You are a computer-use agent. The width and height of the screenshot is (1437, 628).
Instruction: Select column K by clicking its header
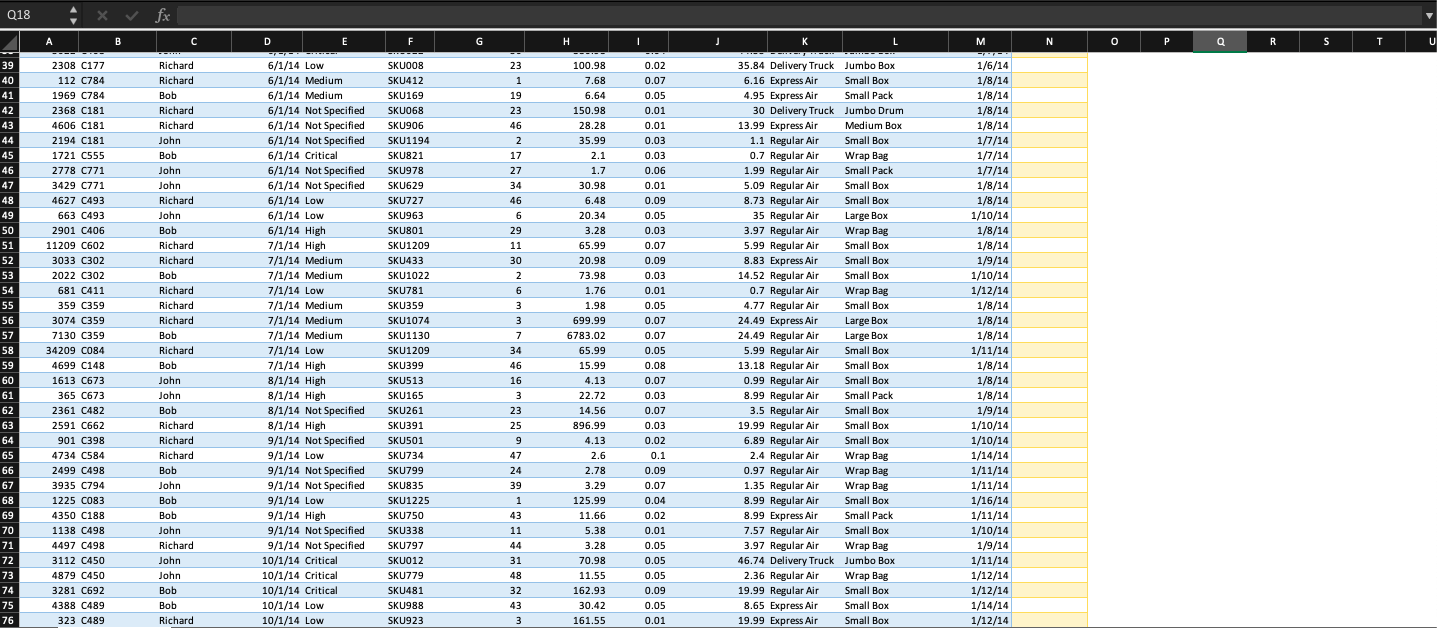tap(804, 42)
